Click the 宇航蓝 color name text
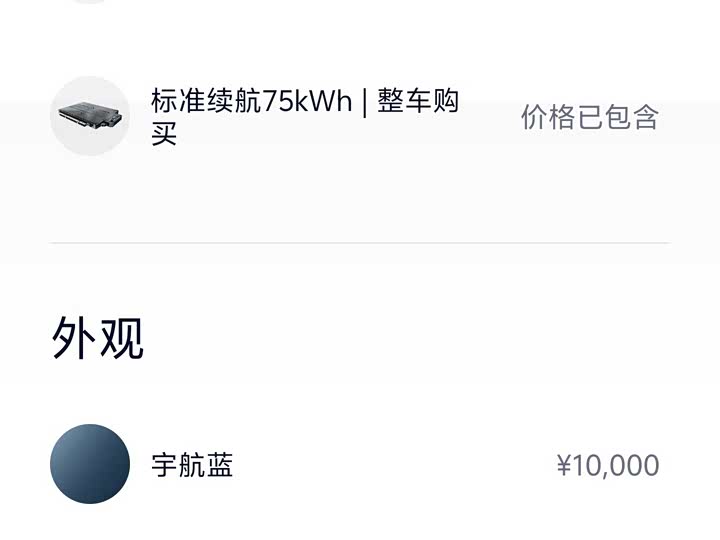Screen dimensions: 720x540 [x=192, y=465]
